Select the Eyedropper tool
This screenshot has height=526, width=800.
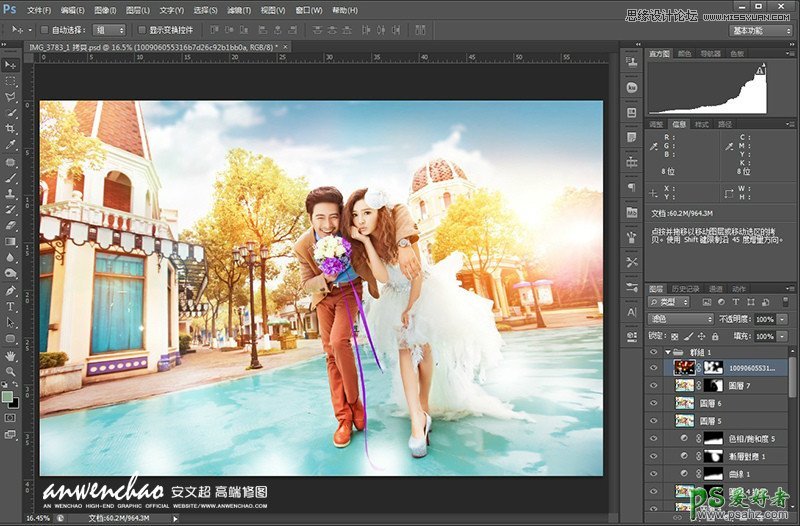tap(11, 145)
